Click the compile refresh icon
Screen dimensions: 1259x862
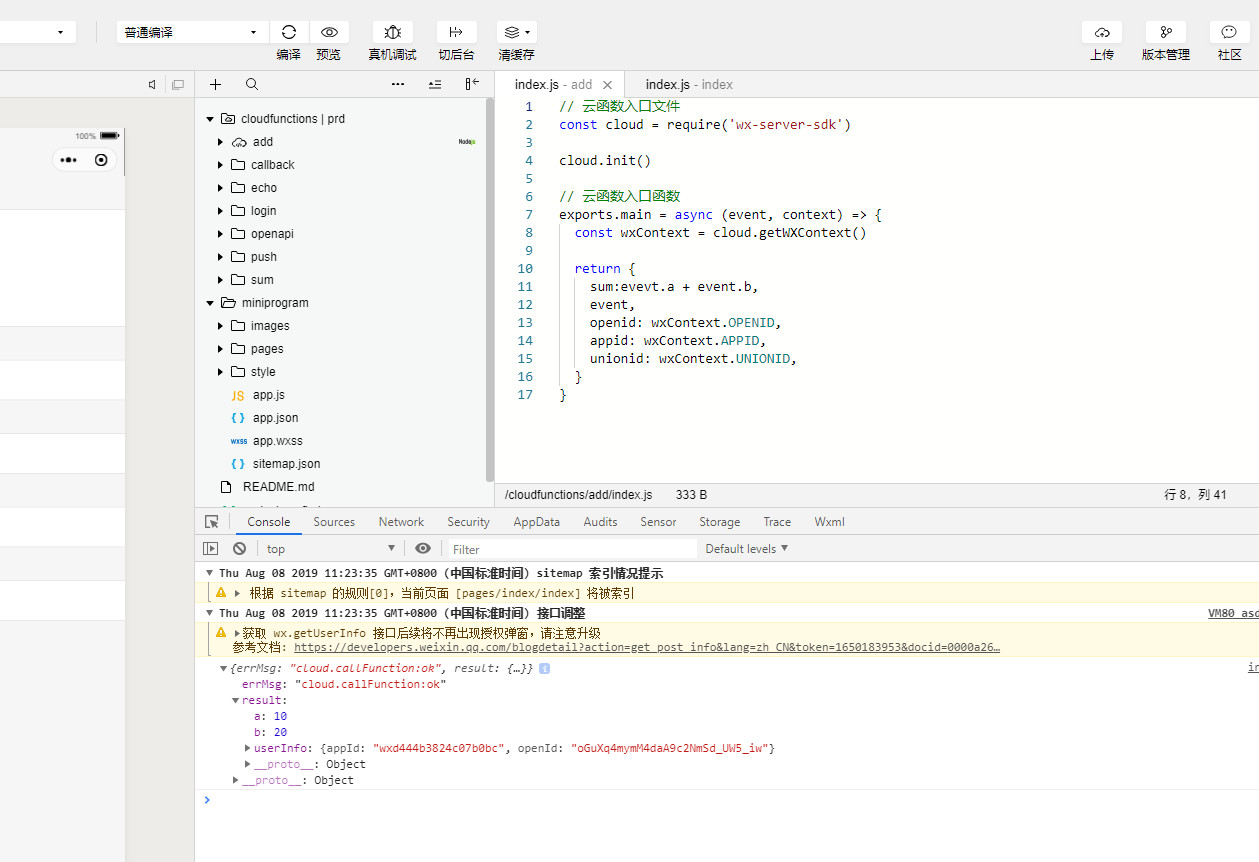click(289, 32)
